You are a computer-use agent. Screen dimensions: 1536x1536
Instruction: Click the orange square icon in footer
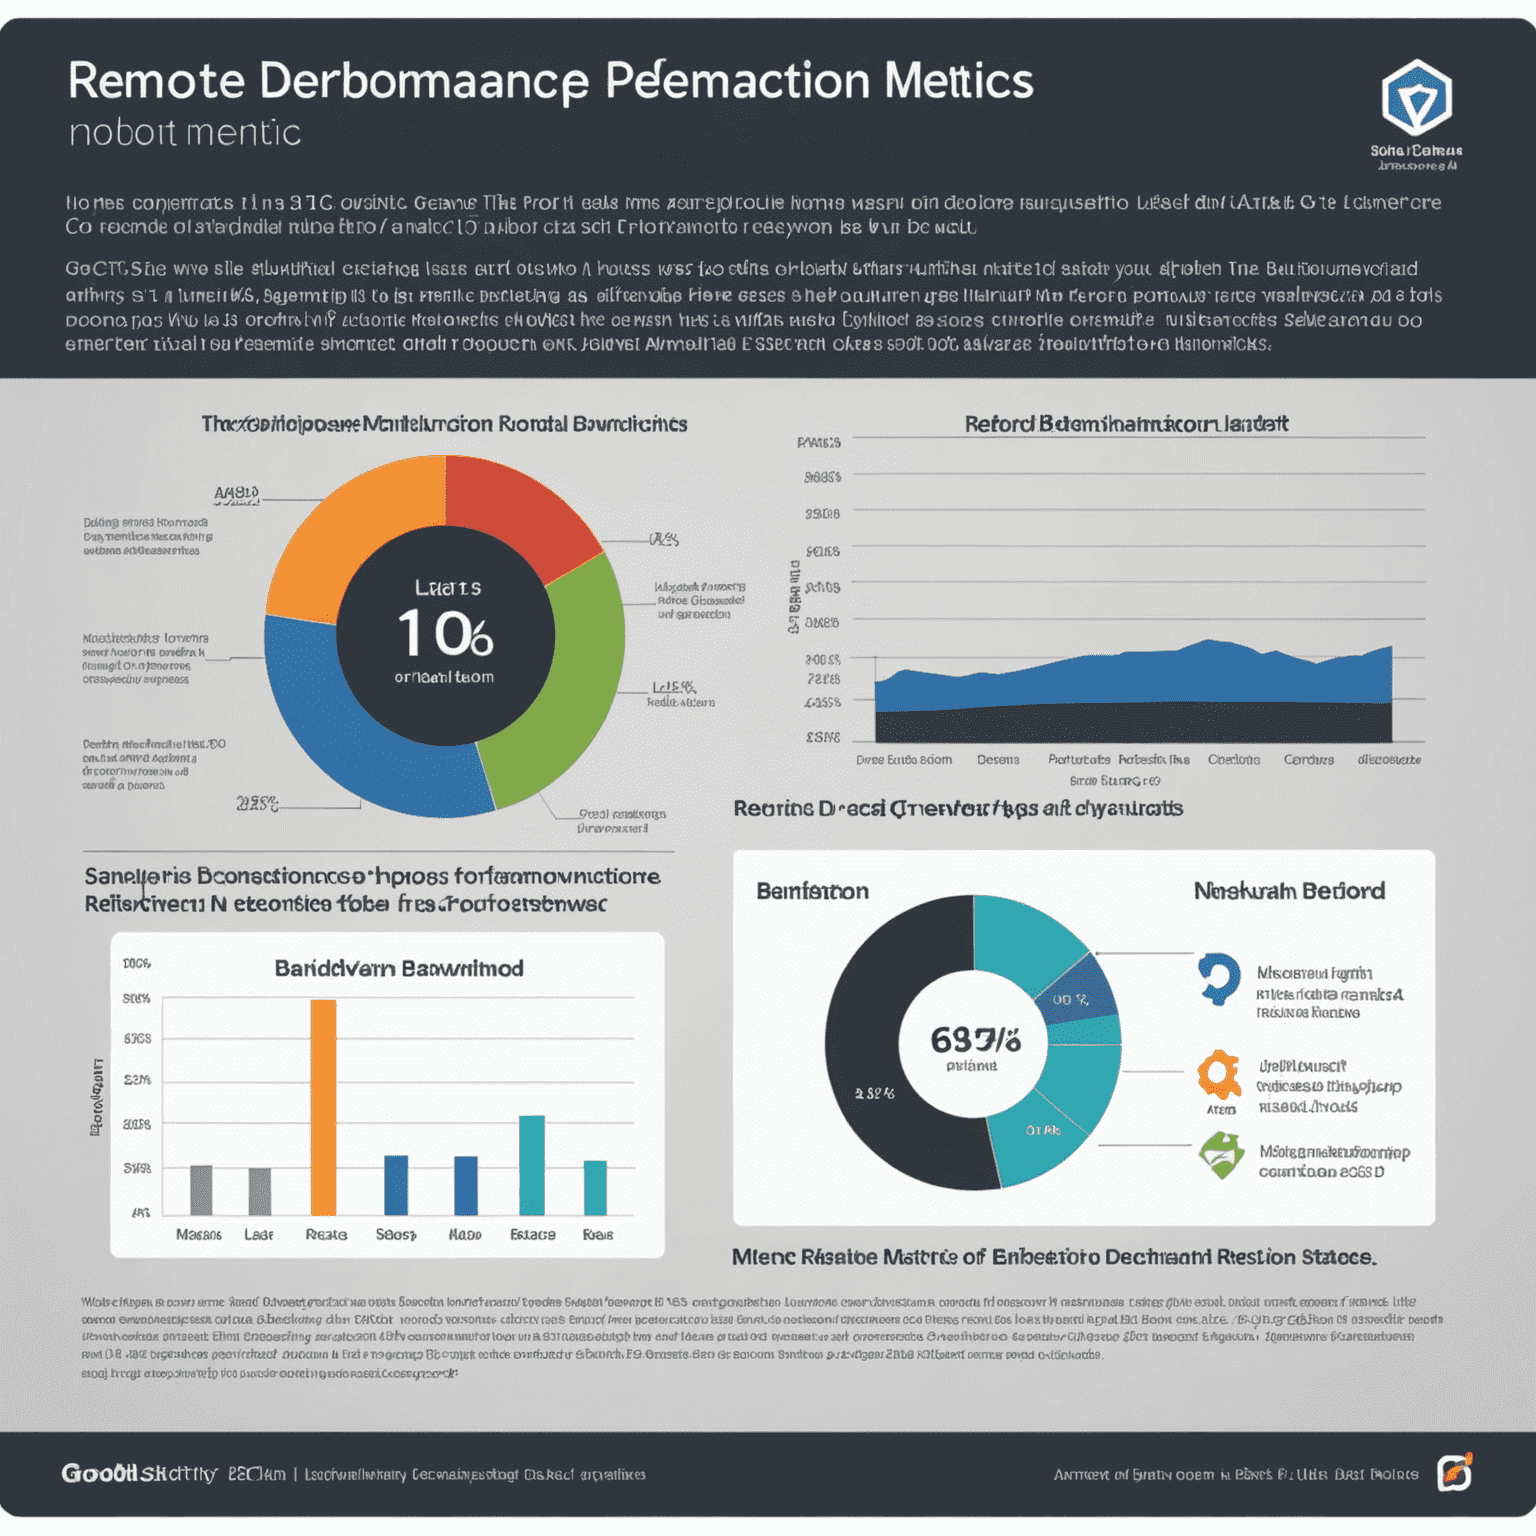1455,1472
